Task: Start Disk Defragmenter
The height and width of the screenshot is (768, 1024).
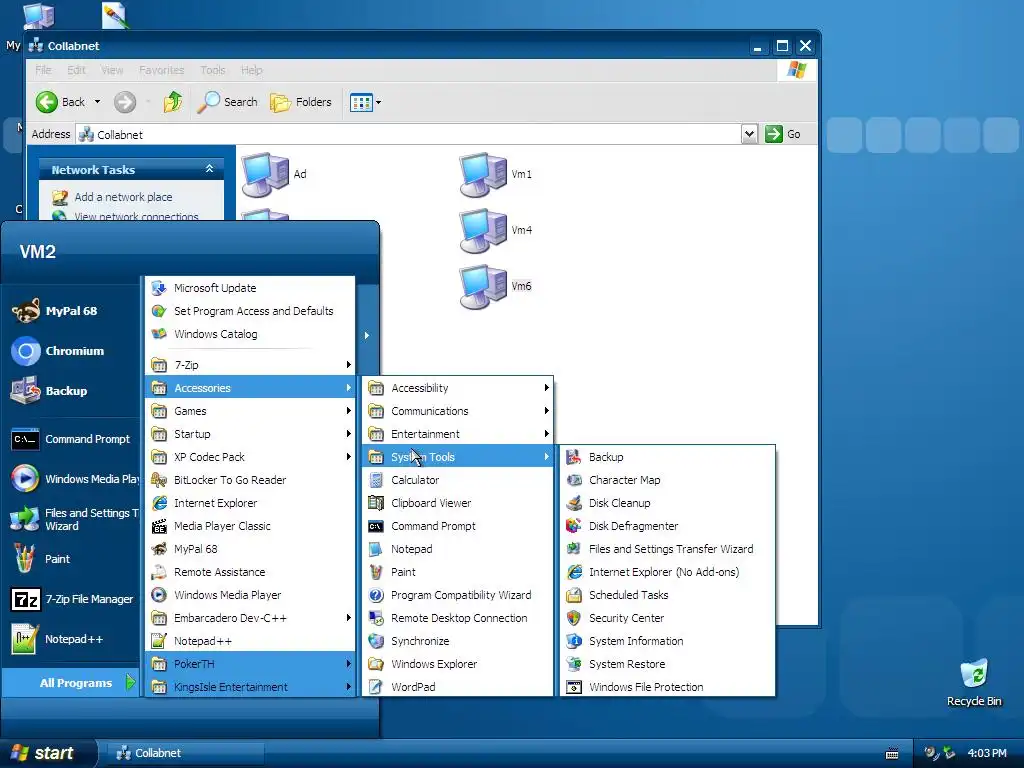Action: point(667,526)
